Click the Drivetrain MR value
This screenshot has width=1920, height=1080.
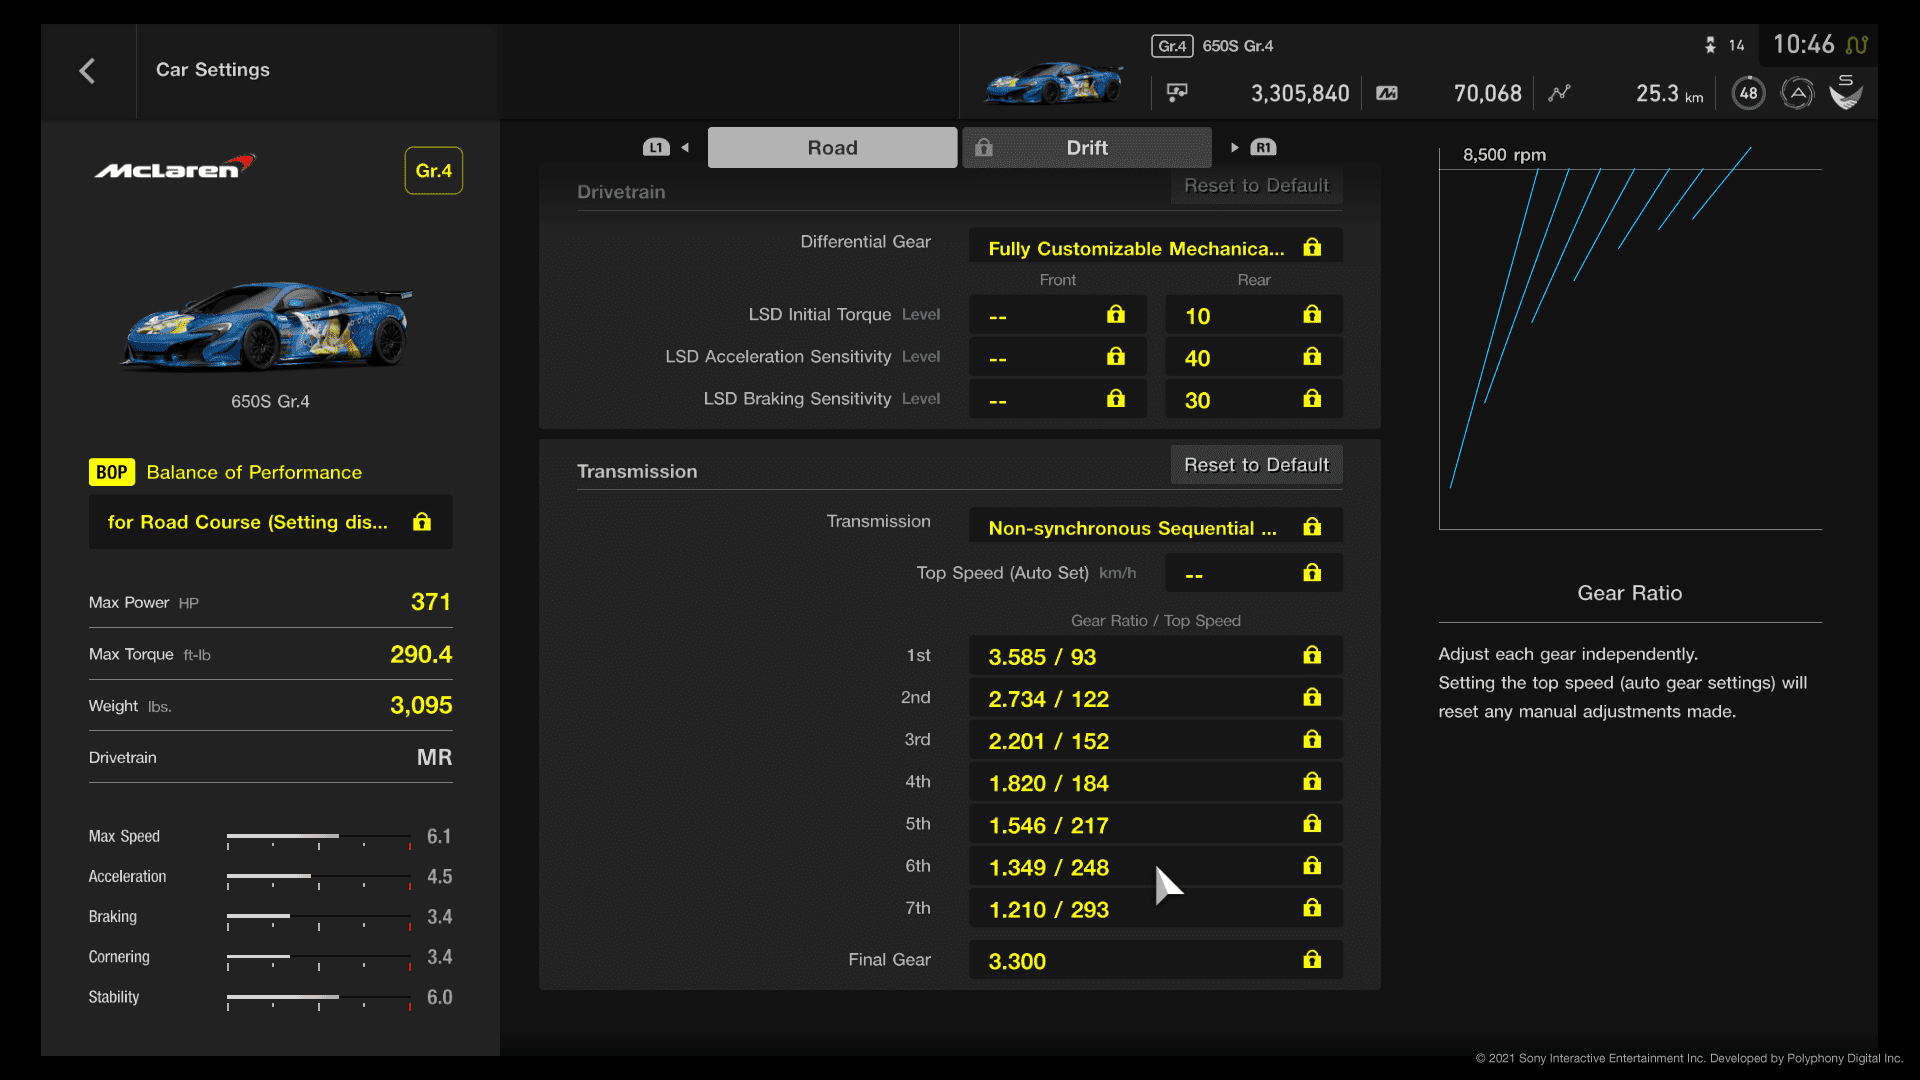point(434,757)
